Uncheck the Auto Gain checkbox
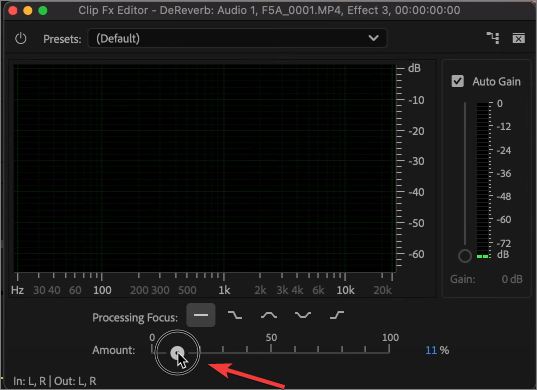The image size is (537, 390). (x=458, y=81)
